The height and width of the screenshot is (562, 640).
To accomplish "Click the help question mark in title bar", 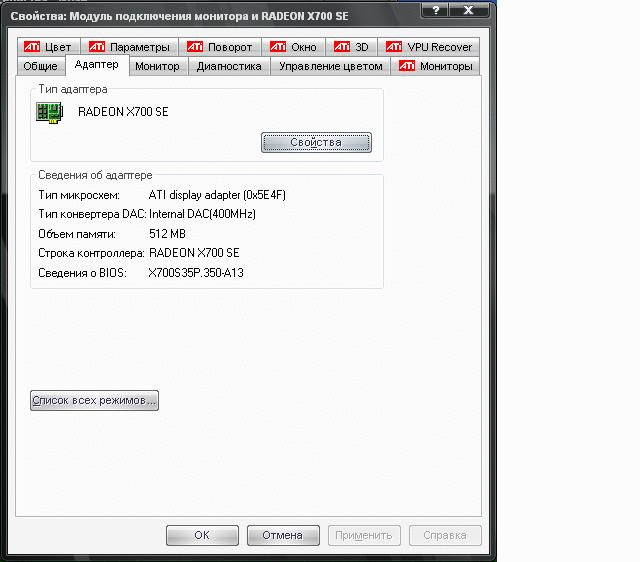I will click(435, 9).
